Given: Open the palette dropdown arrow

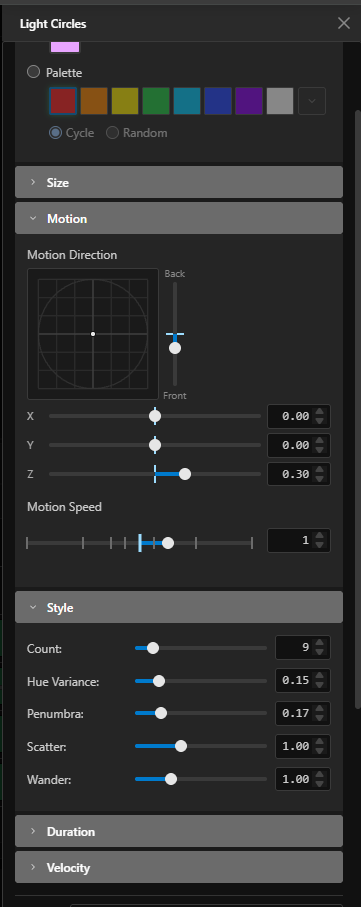Looking at the screenshot, I should pos(312,101).
